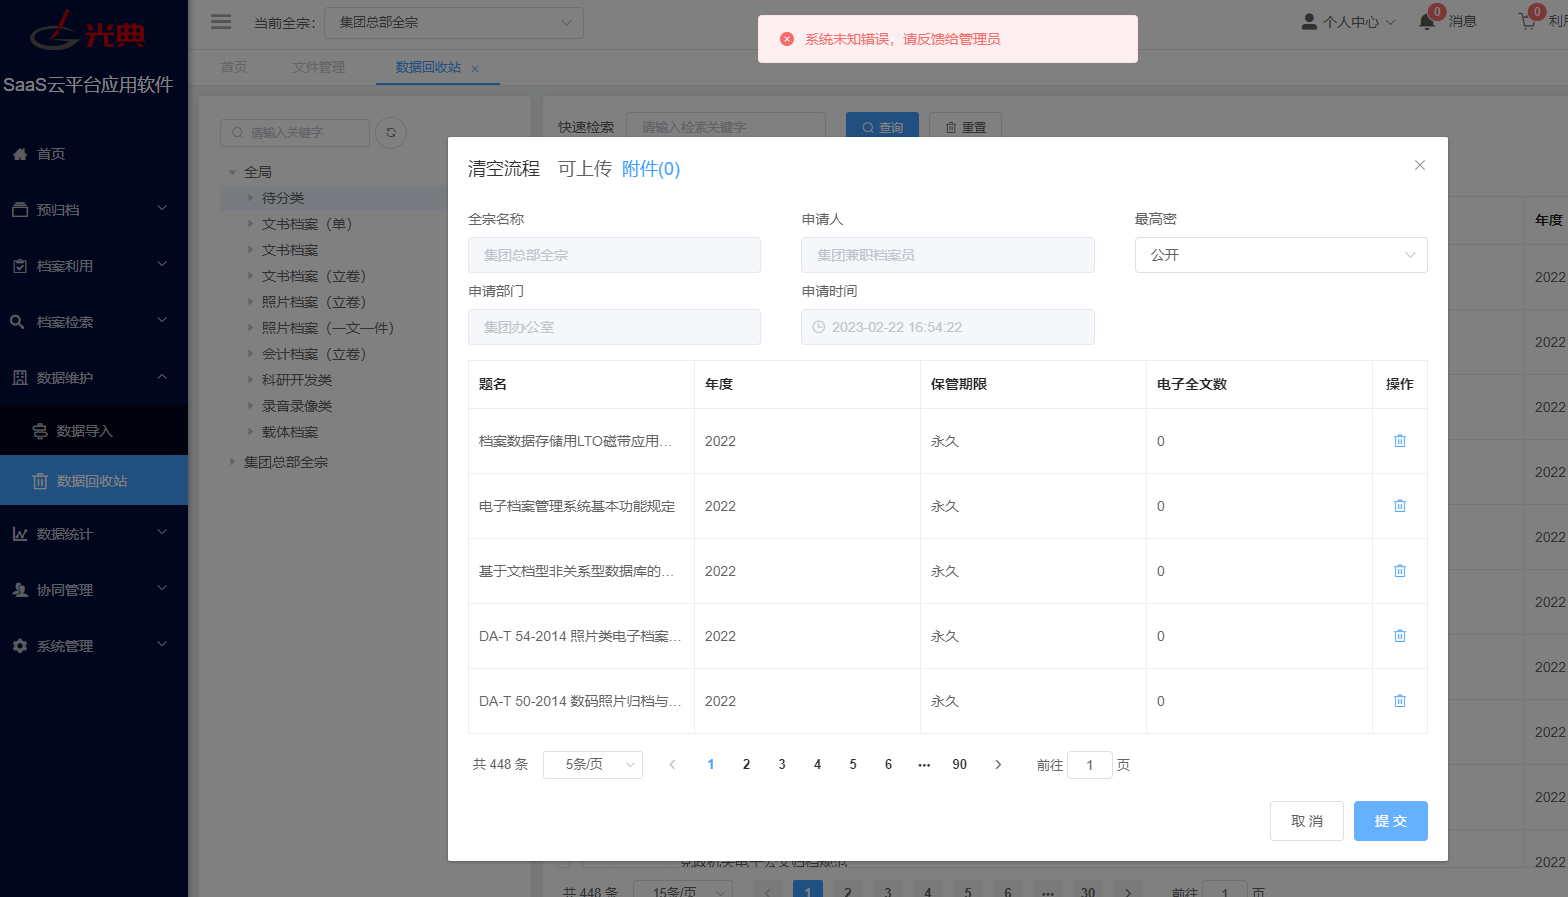Click the 个人中心 user icon
Screen dimensions: 1568x897
tap(1309, 21)
